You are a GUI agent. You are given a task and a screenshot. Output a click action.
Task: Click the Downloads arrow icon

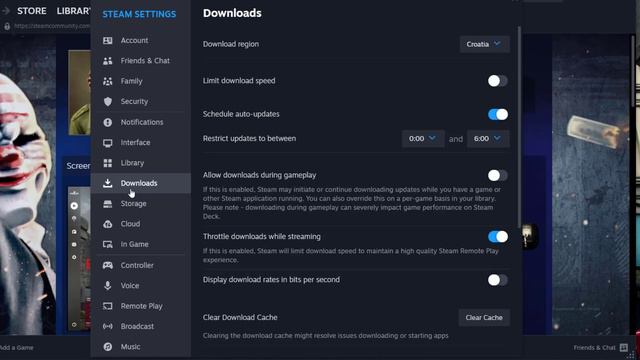click(x=108, y=183)
